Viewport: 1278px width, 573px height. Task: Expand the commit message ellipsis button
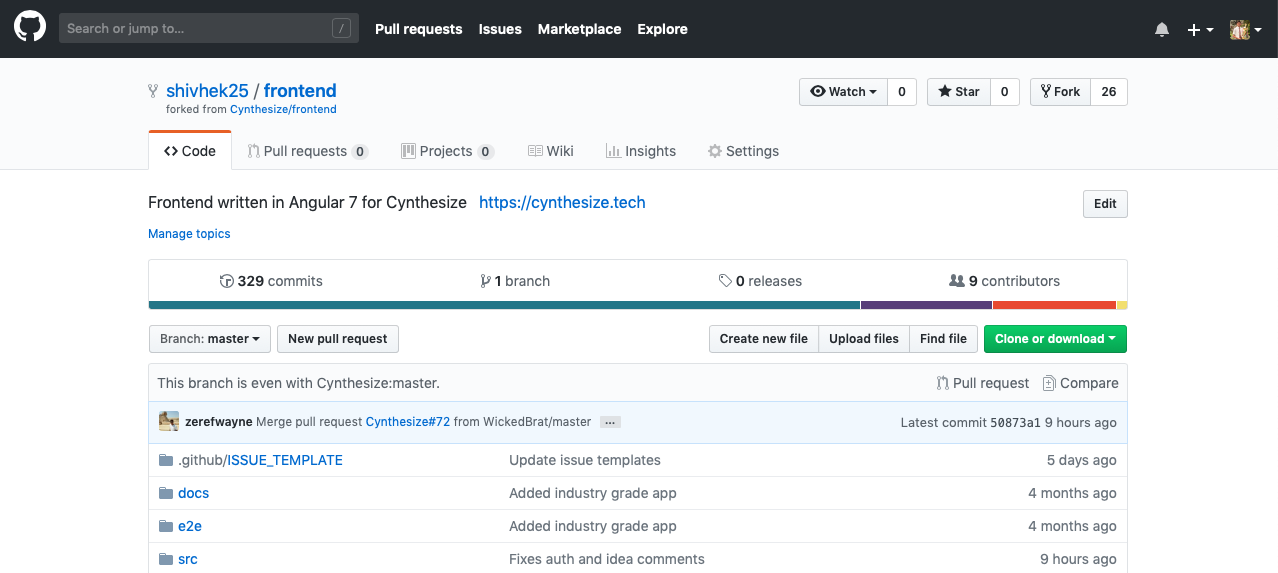coord(610,422)
